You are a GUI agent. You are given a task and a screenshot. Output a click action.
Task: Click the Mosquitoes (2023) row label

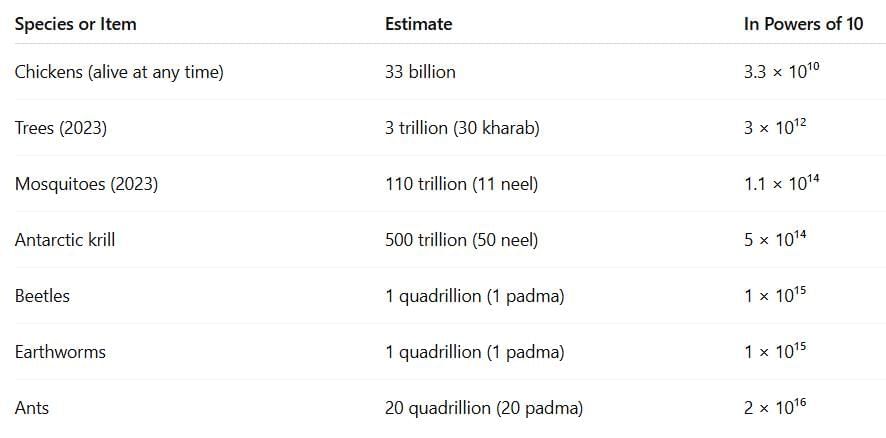(x=86, y=184)
